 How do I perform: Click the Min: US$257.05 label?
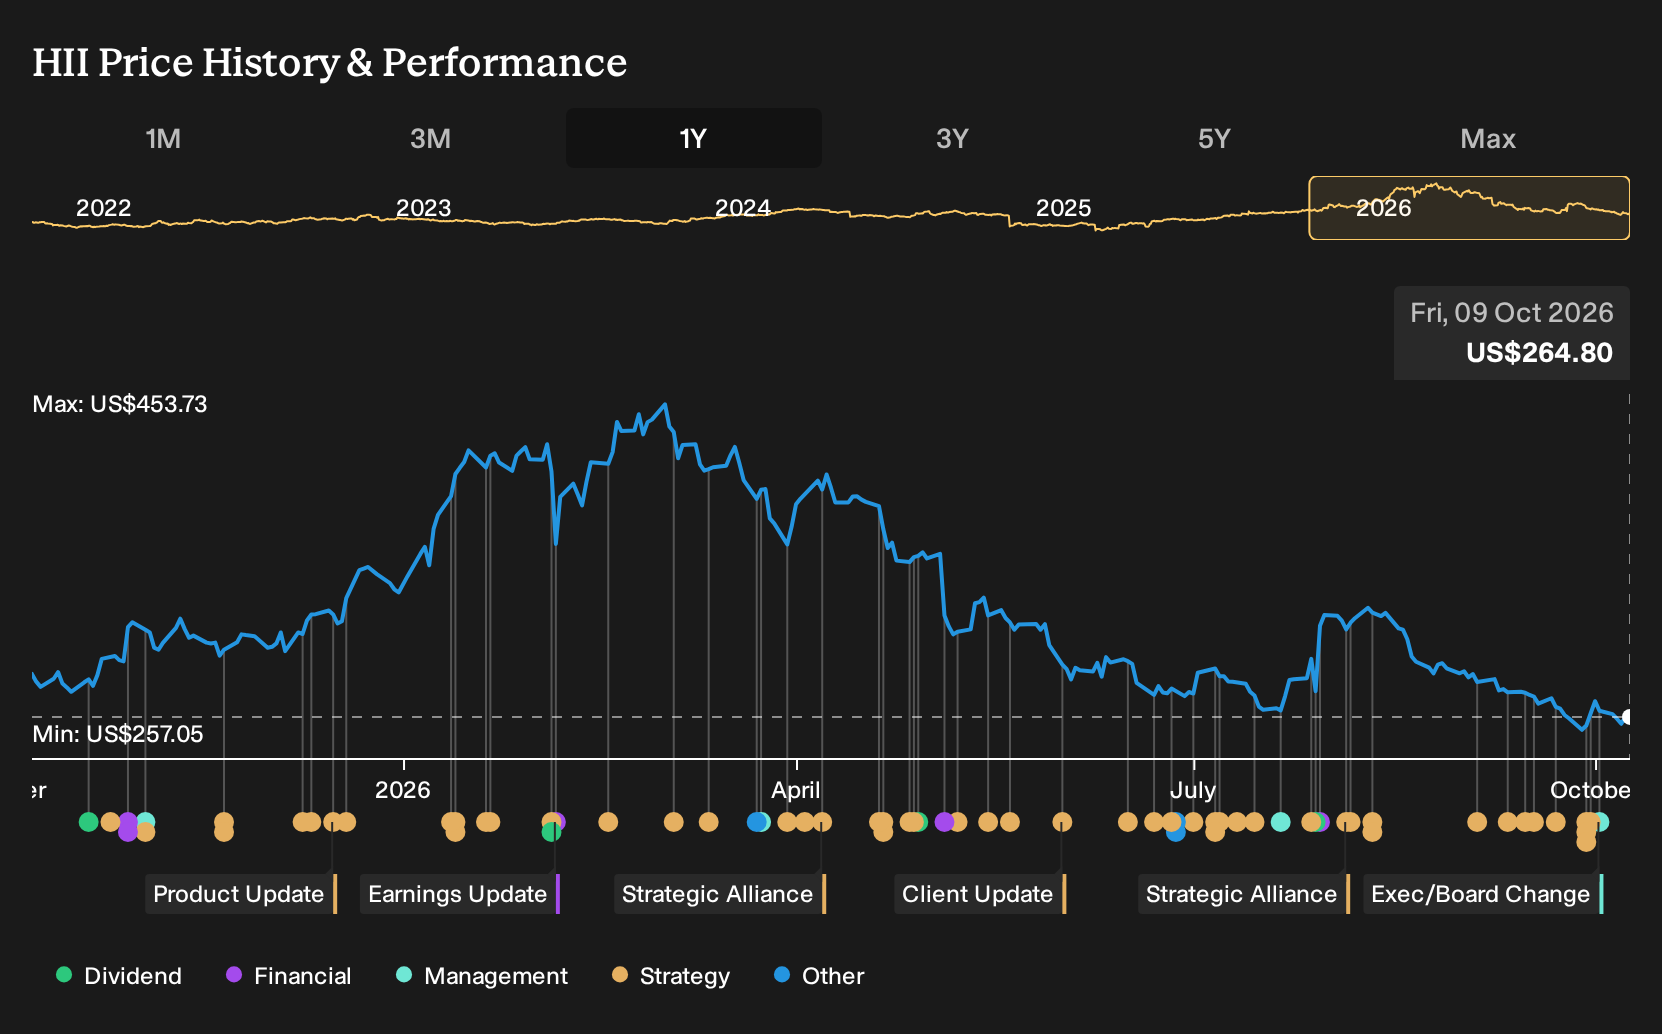click(118, 735)
